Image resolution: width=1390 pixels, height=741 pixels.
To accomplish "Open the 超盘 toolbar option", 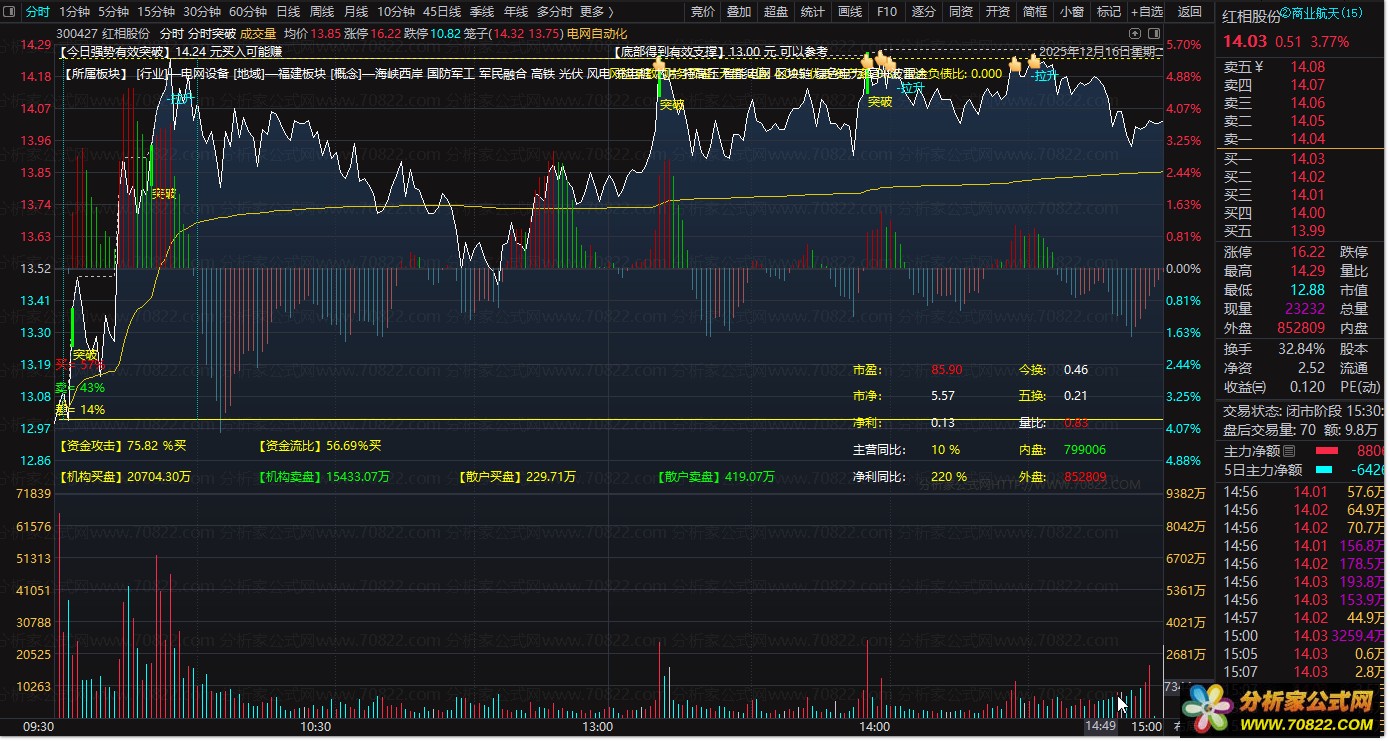I will tap(776, 12).
